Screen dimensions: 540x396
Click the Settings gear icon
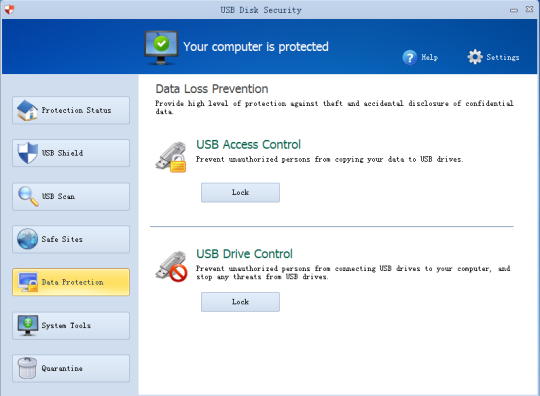475,57
